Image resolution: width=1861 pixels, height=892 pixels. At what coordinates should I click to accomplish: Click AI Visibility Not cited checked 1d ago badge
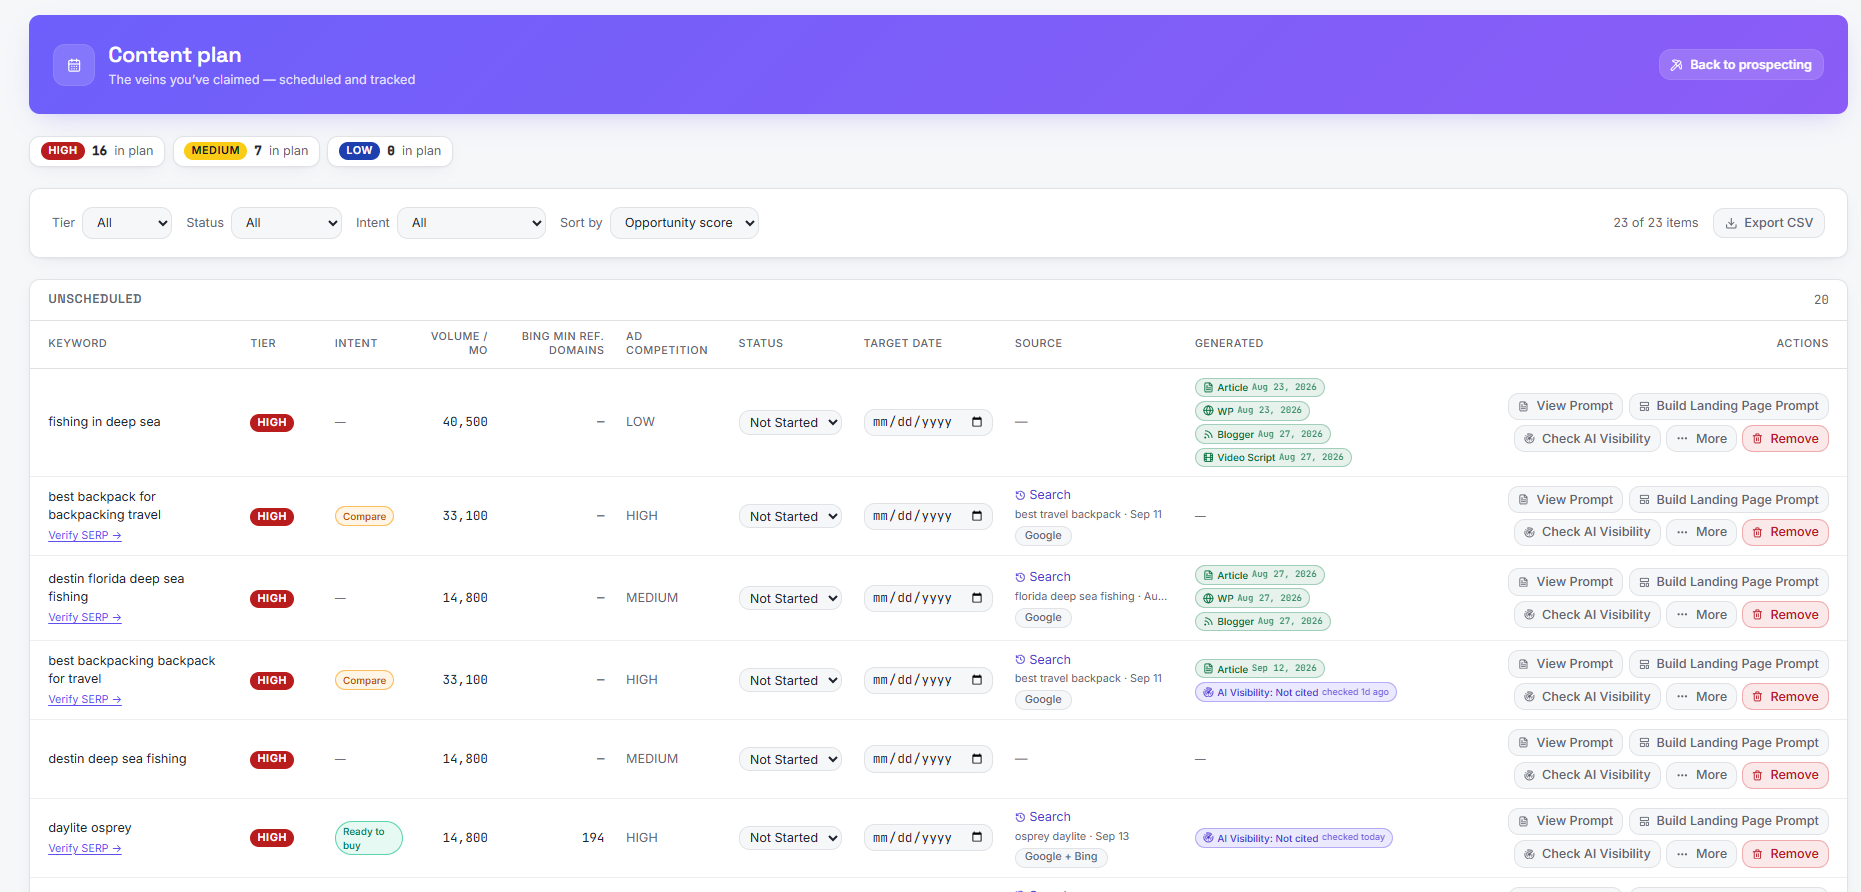pyautogui.click(x=1295, y=692)
